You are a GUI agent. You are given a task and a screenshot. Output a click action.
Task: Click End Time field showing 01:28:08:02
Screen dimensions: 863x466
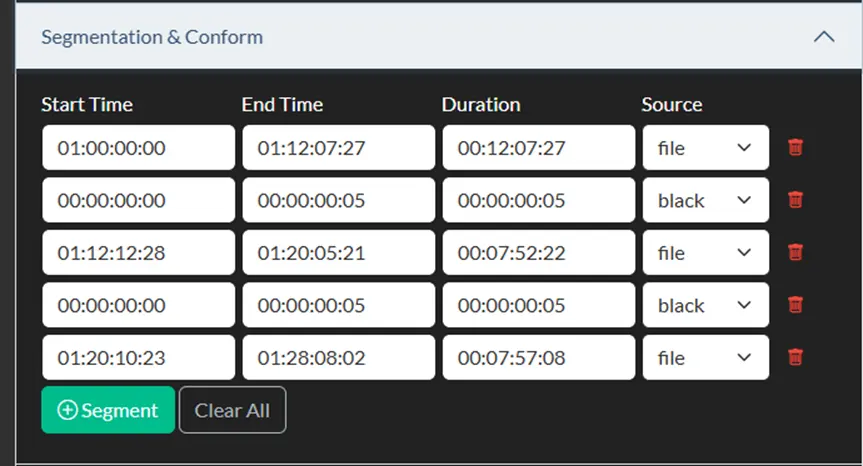click(338, 356)
